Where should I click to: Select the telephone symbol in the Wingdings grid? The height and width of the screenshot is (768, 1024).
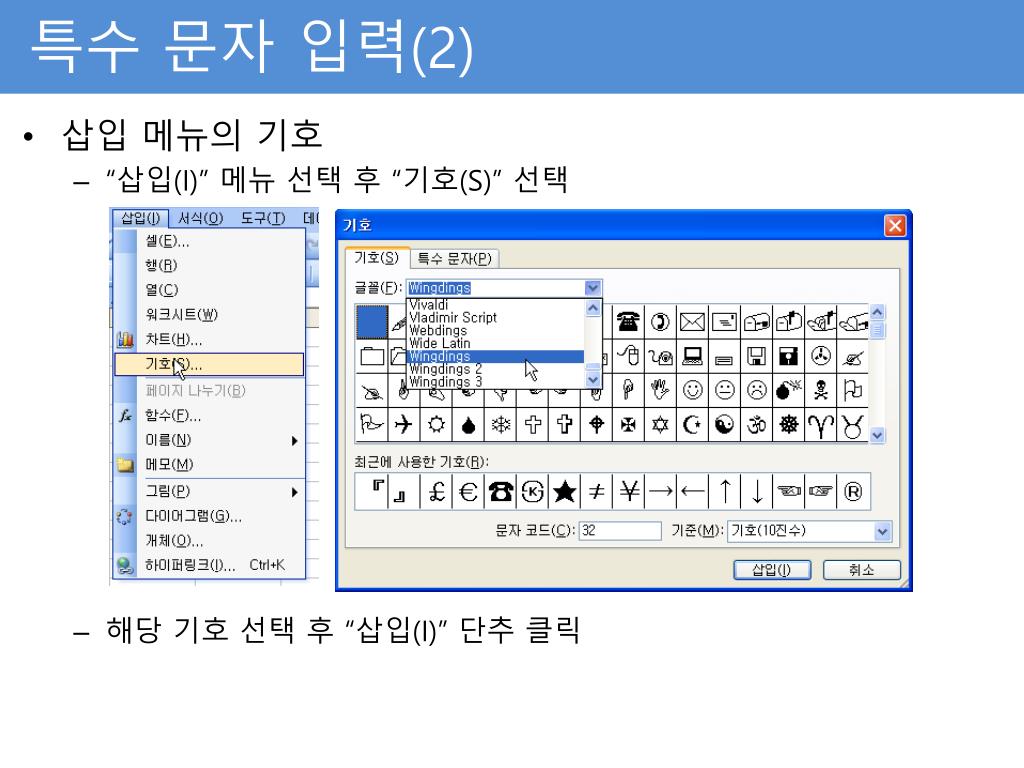[628, 321]
